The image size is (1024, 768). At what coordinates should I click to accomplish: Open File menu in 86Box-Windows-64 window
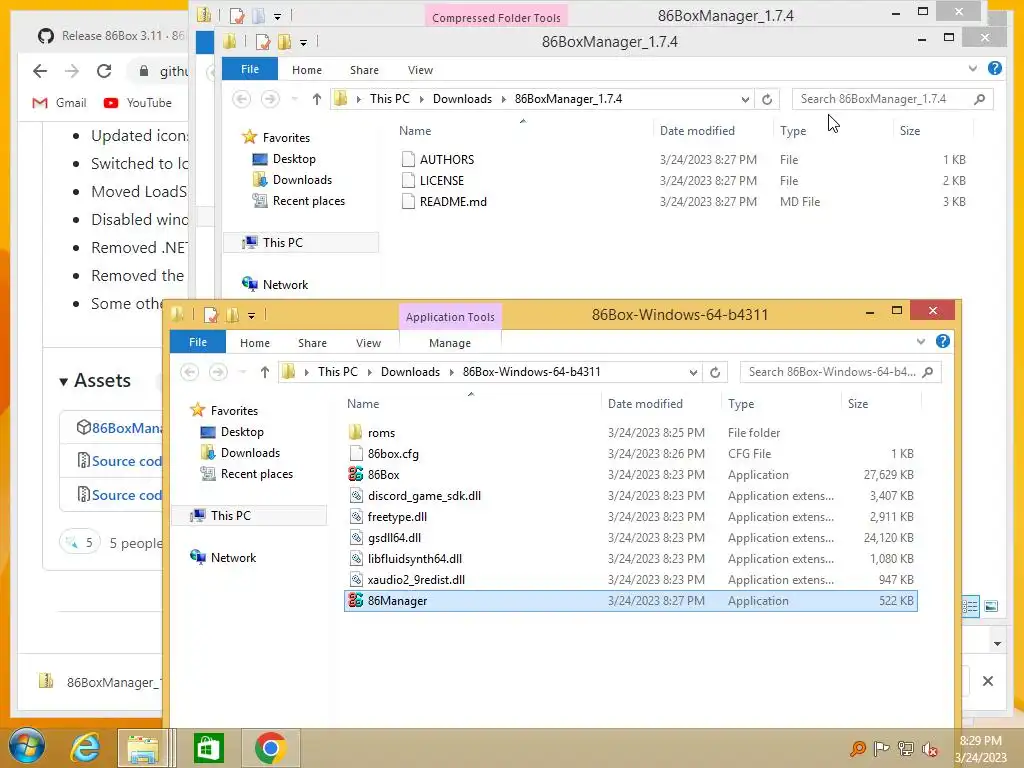pos(198,342)
